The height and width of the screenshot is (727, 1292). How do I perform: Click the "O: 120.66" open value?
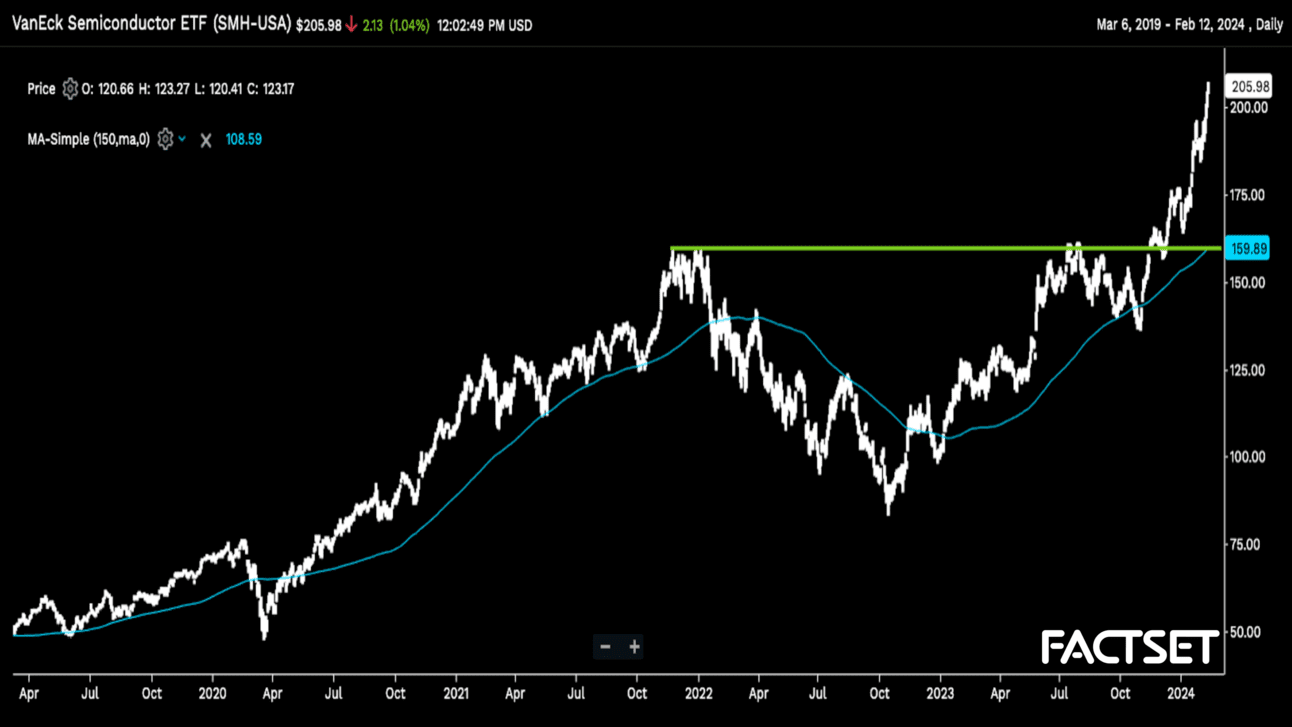[x=108, y=89]
